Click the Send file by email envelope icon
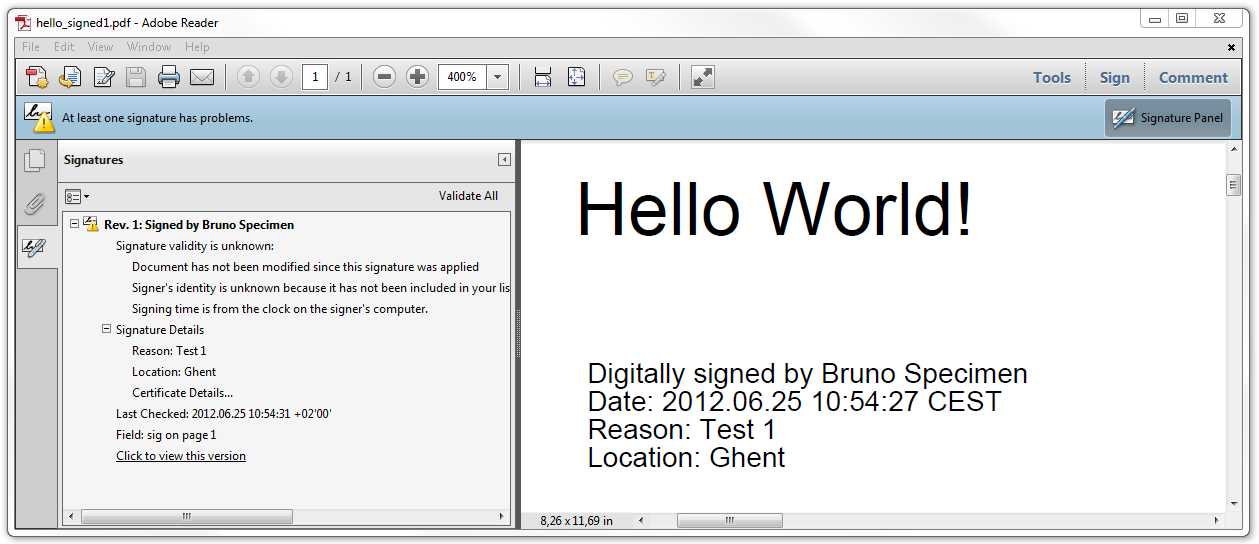 click(x=202, y=77)
